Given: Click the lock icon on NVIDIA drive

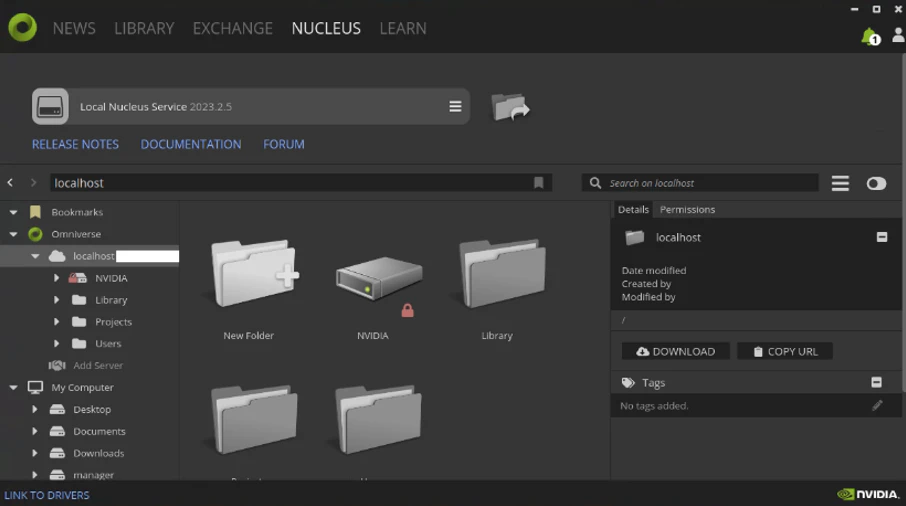Looking at the screenshot, I should (x=407, y=311).
